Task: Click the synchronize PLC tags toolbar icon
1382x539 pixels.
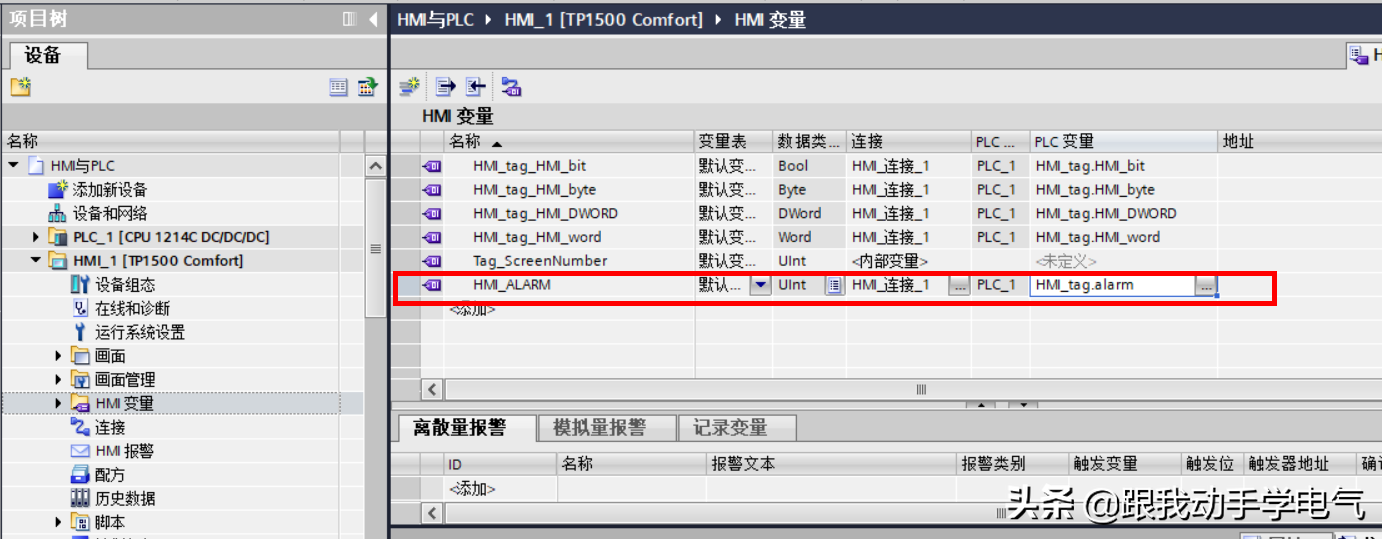Action: (511, 87)
